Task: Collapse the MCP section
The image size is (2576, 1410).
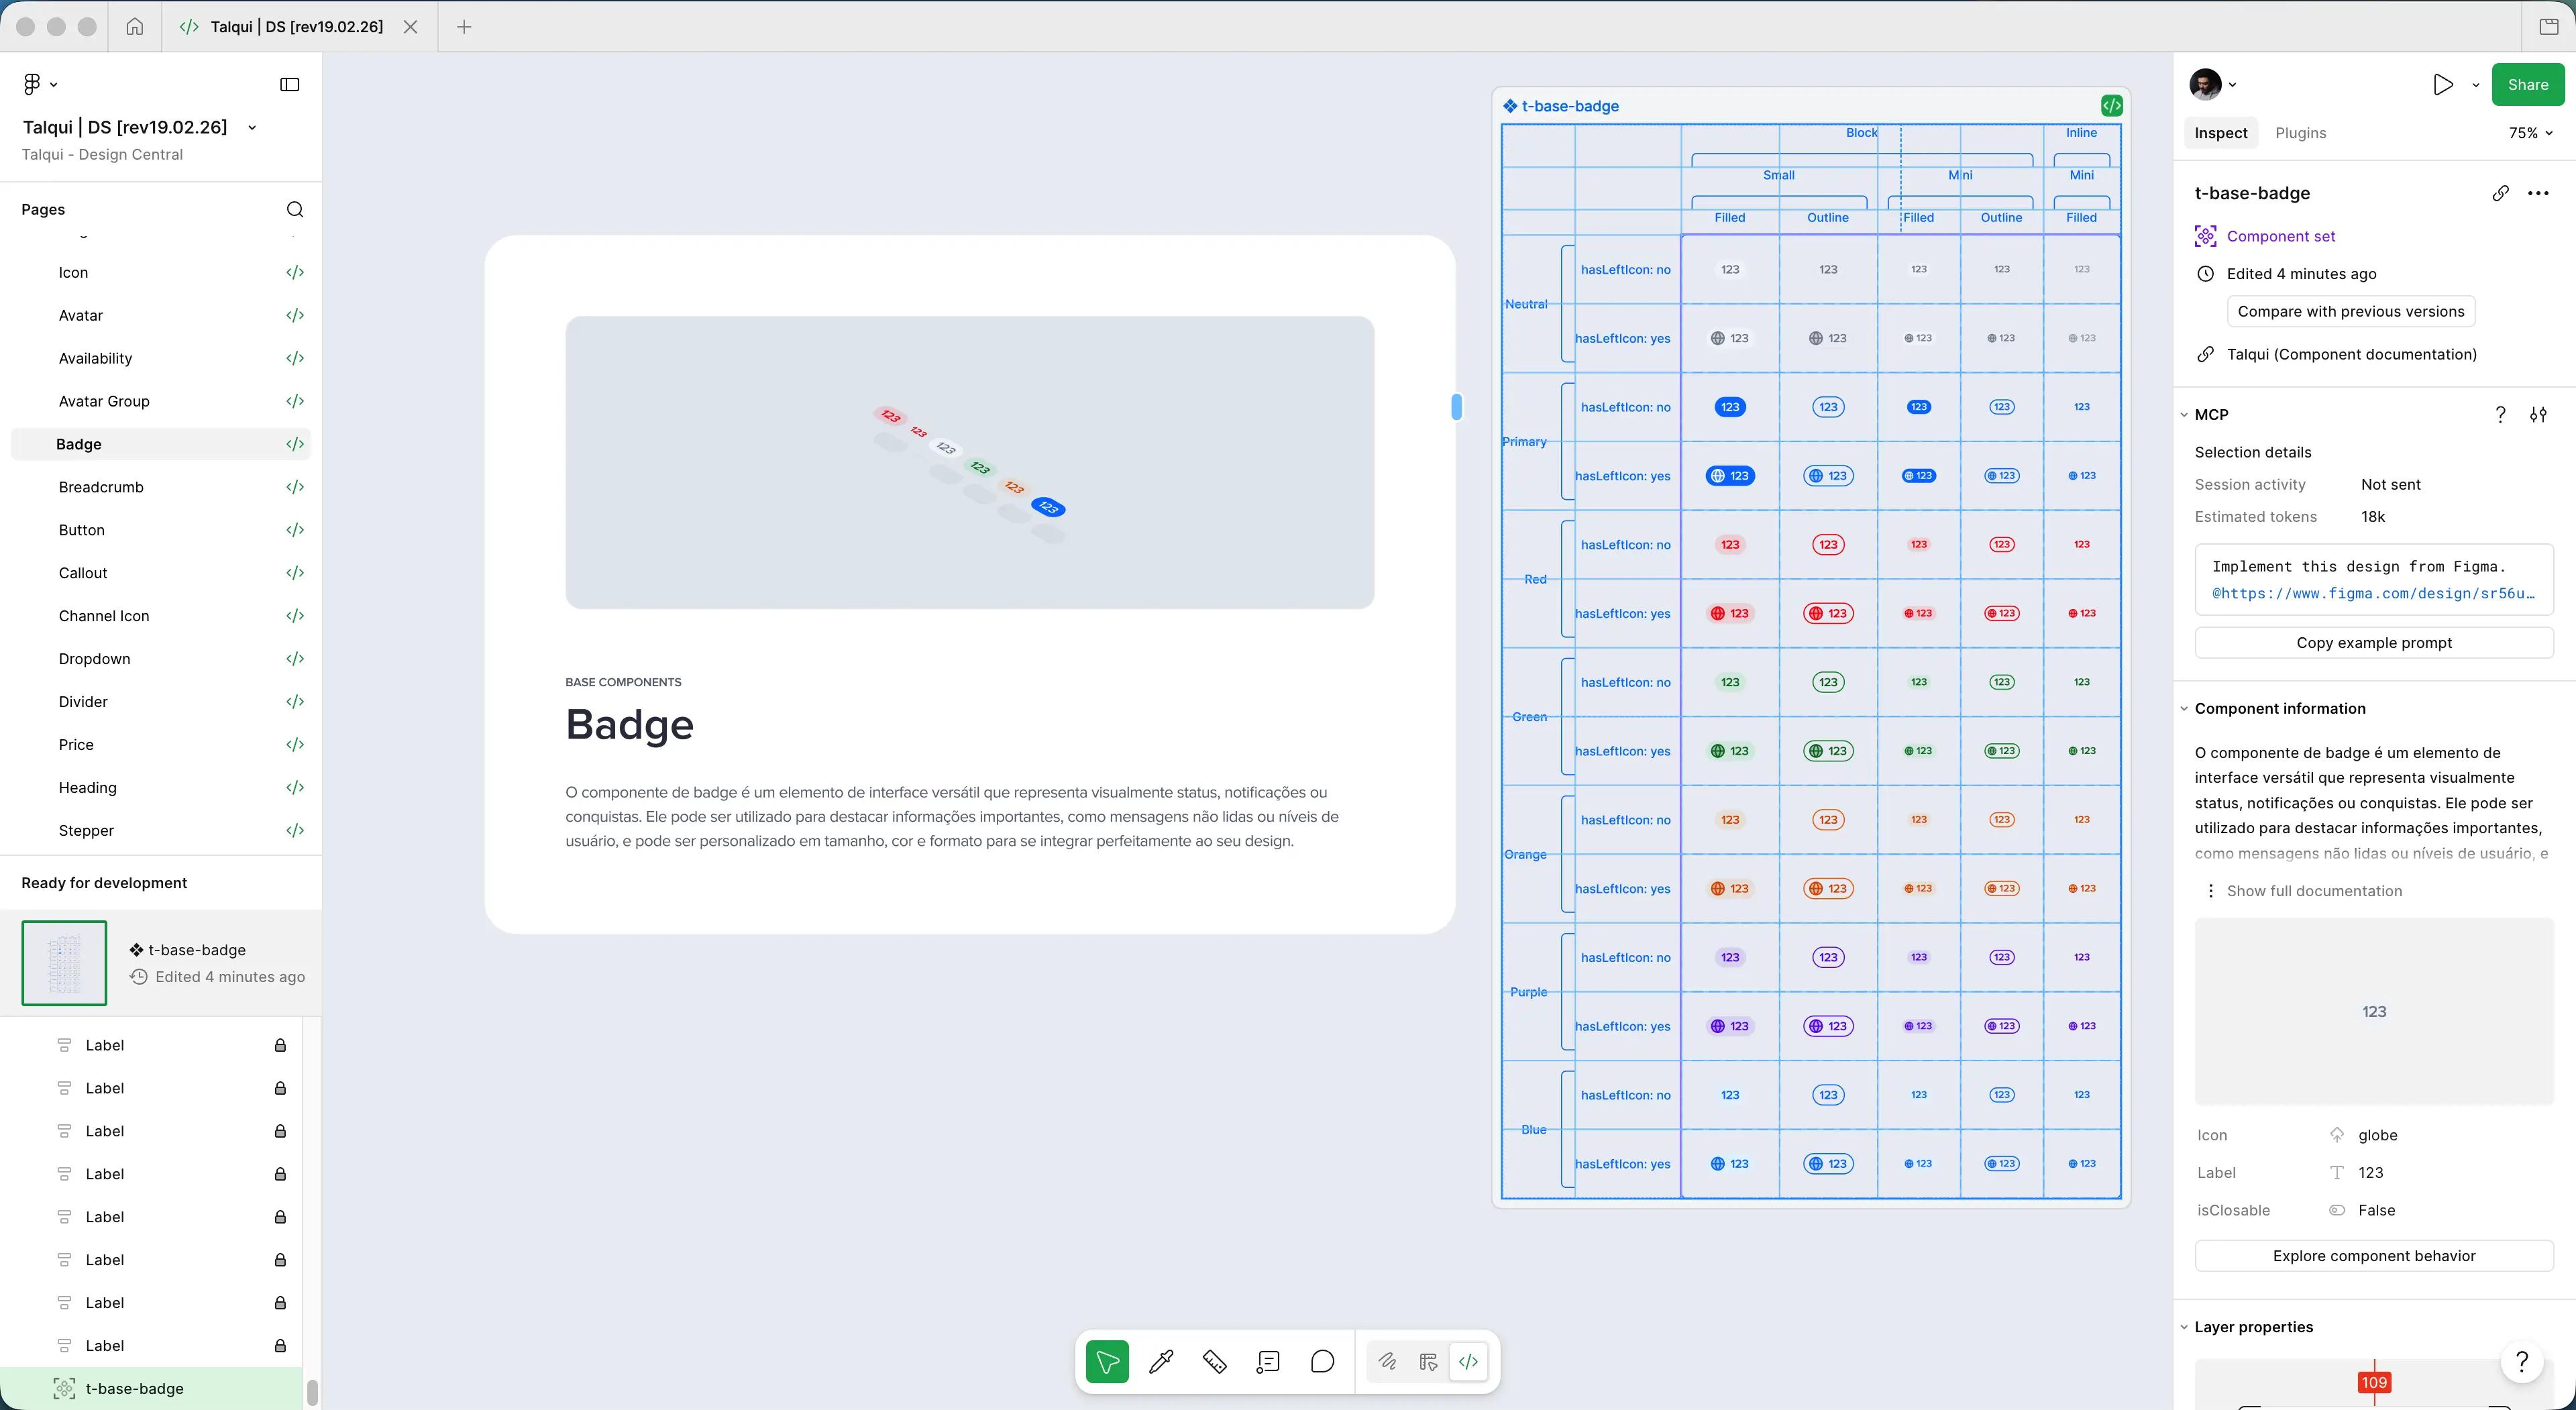Action: coord(2184,414)
